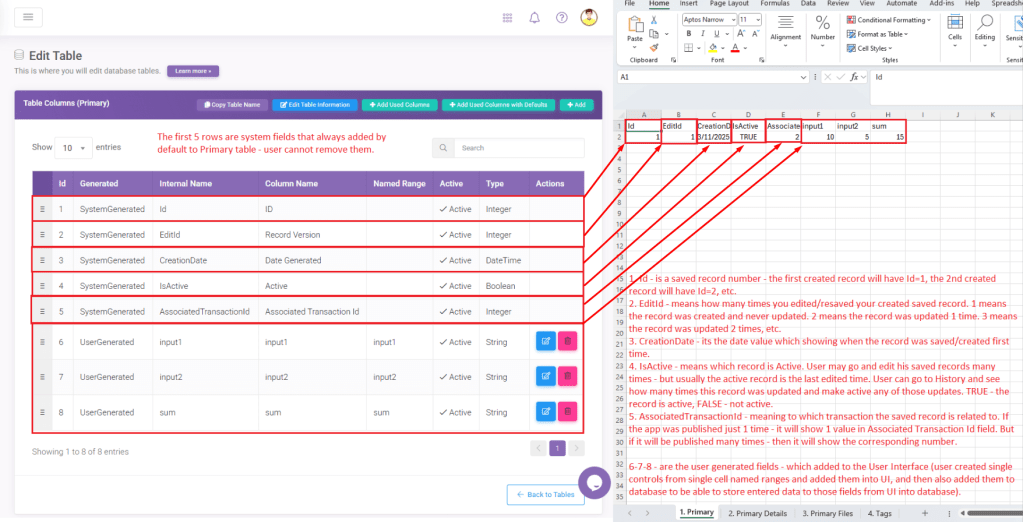The height and width of the screenshot is (522, 1023).
Task: Click the notifications bell icon
Action: click(x=535, y=17)
